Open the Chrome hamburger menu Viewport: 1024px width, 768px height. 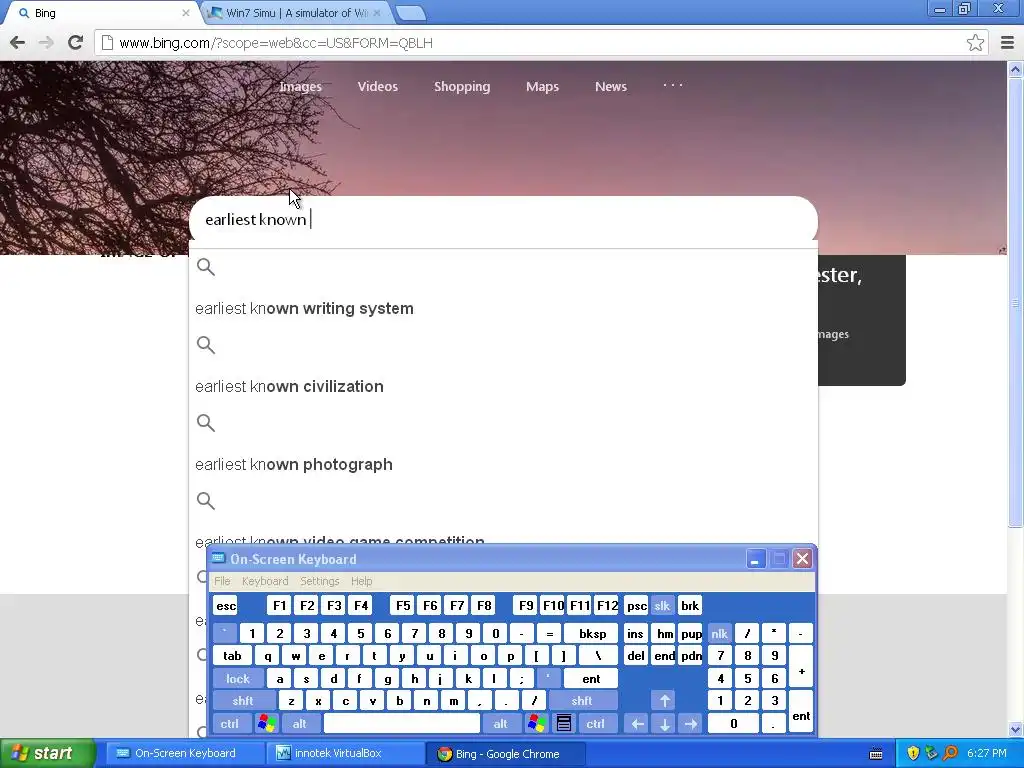click(x=1007, y=42)
